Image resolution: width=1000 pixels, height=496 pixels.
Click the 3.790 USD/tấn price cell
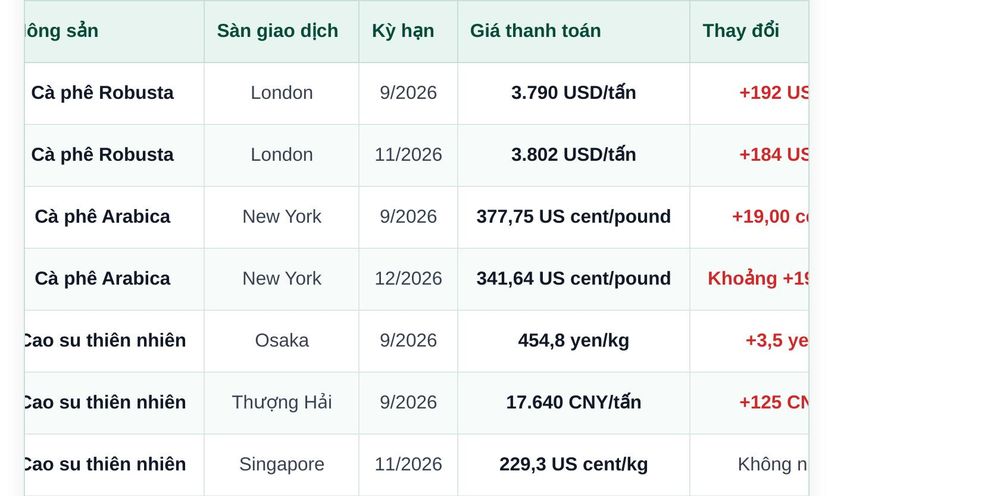(573, 92)
